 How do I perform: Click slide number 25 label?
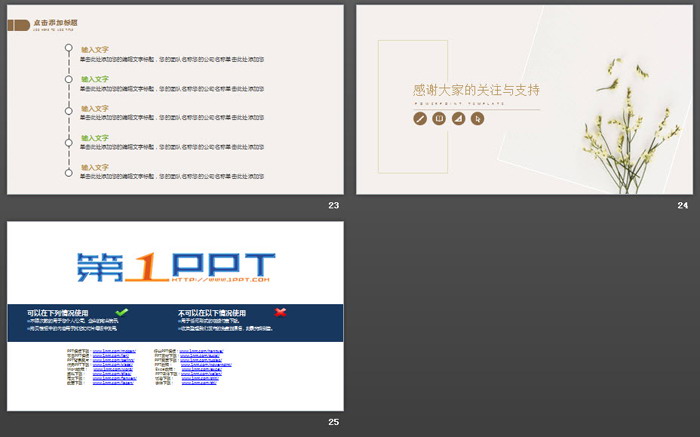tap(333, 422)
